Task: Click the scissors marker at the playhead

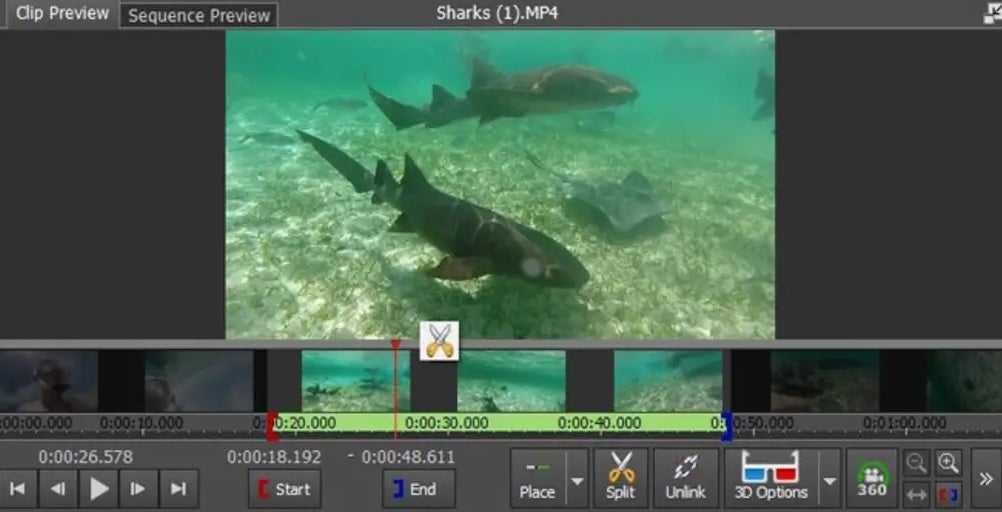Action: (x=439, y=341)
